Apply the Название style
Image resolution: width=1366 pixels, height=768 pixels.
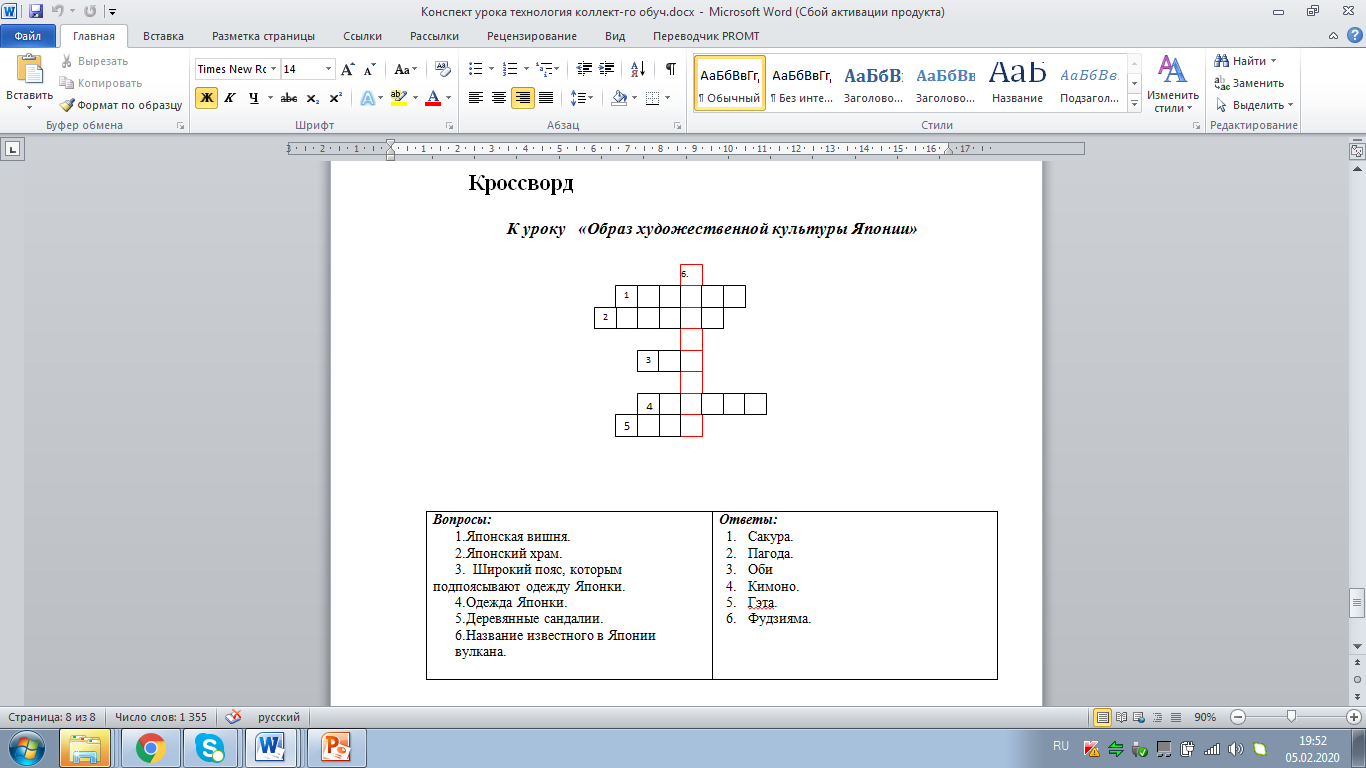coord(1018,83)
